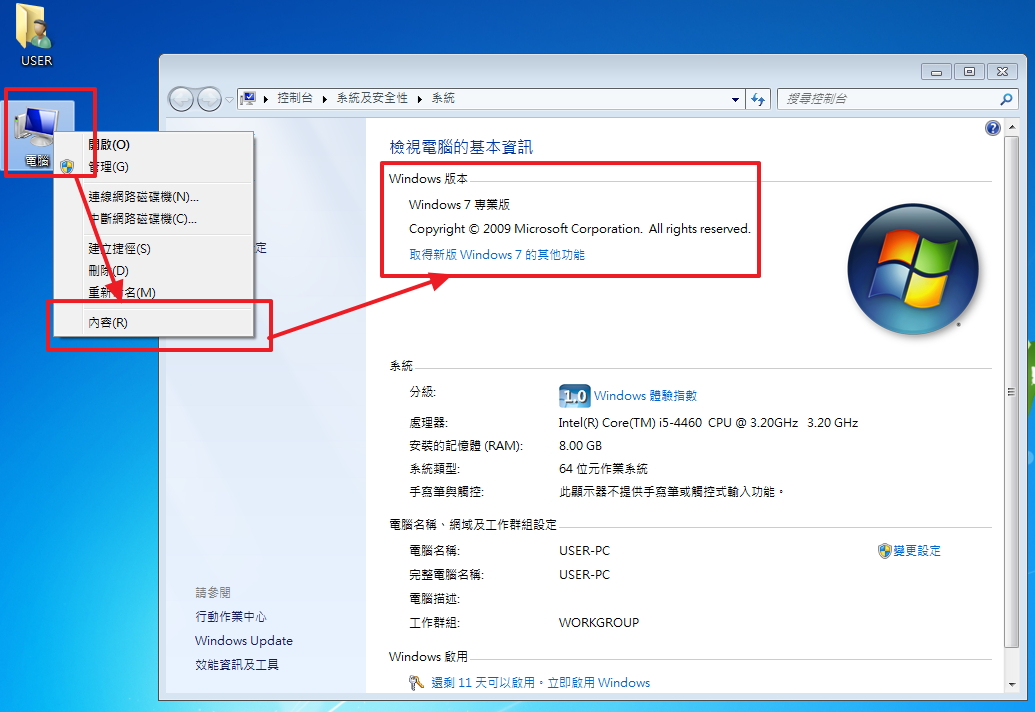
Task: Click the shield icon beside 變更設定
Action: coord(885,550)
